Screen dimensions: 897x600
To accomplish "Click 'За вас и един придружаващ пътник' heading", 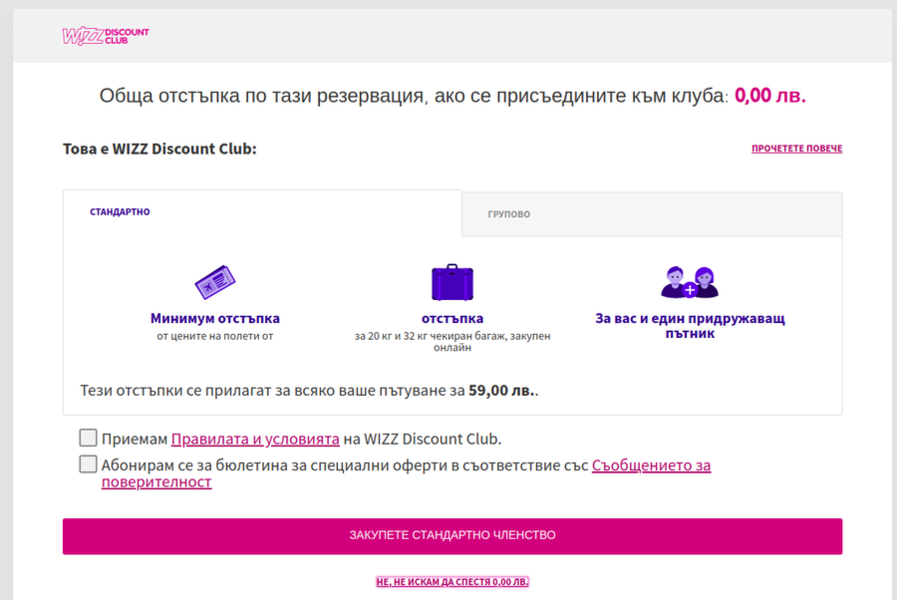I will pos(689,325).
